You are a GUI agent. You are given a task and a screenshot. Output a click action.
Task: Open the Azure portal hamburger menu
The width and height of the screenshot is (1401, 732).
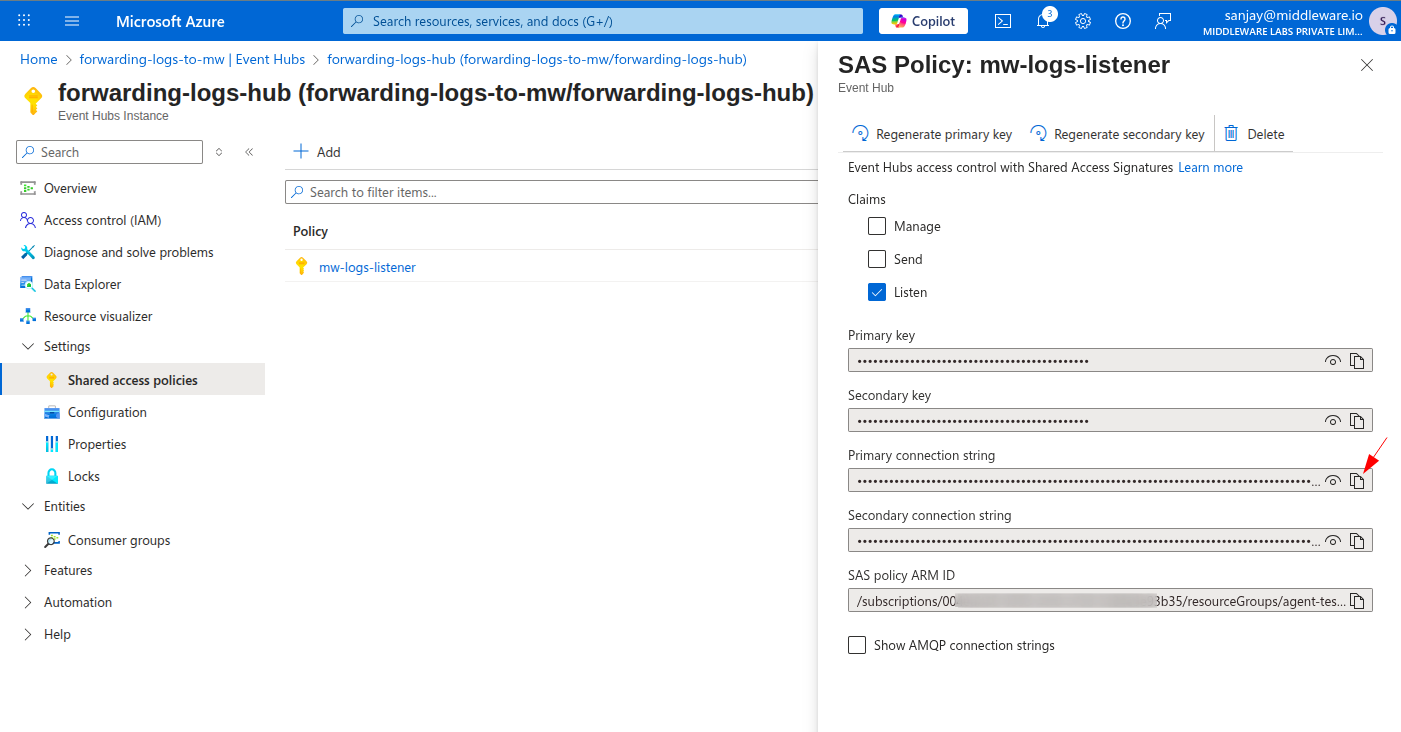[x=72, y=21]
